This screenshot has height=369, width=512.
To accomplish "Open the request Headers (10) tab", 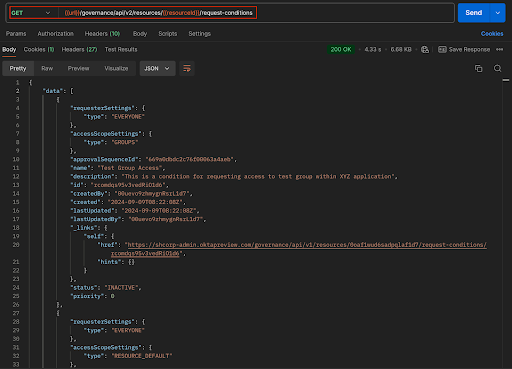I will [x=102, y=34].
